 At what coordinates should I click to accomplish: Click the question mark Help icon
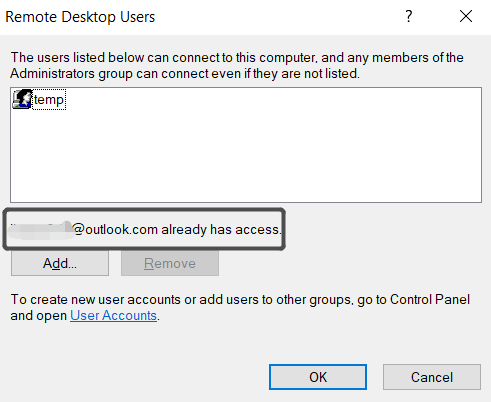coord(409,16)
